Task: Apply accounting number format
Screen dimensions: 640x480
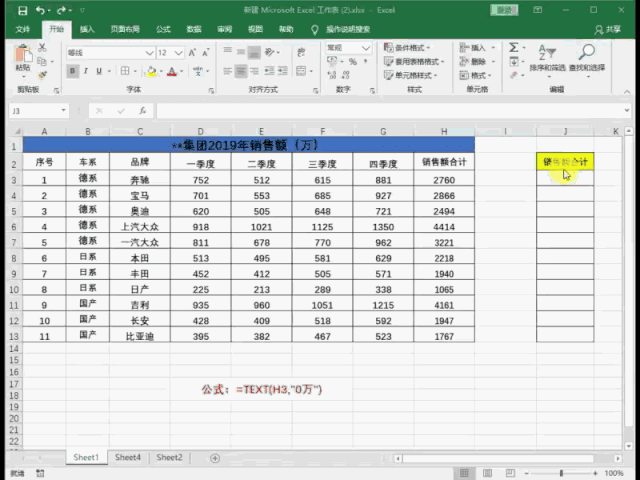Action: [x=332, y=62]
